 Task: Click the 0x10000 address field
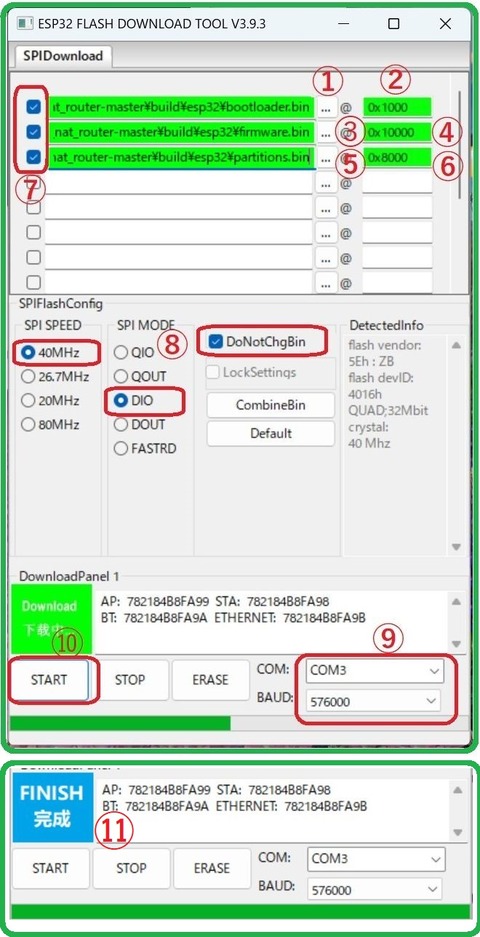point(397,132)
